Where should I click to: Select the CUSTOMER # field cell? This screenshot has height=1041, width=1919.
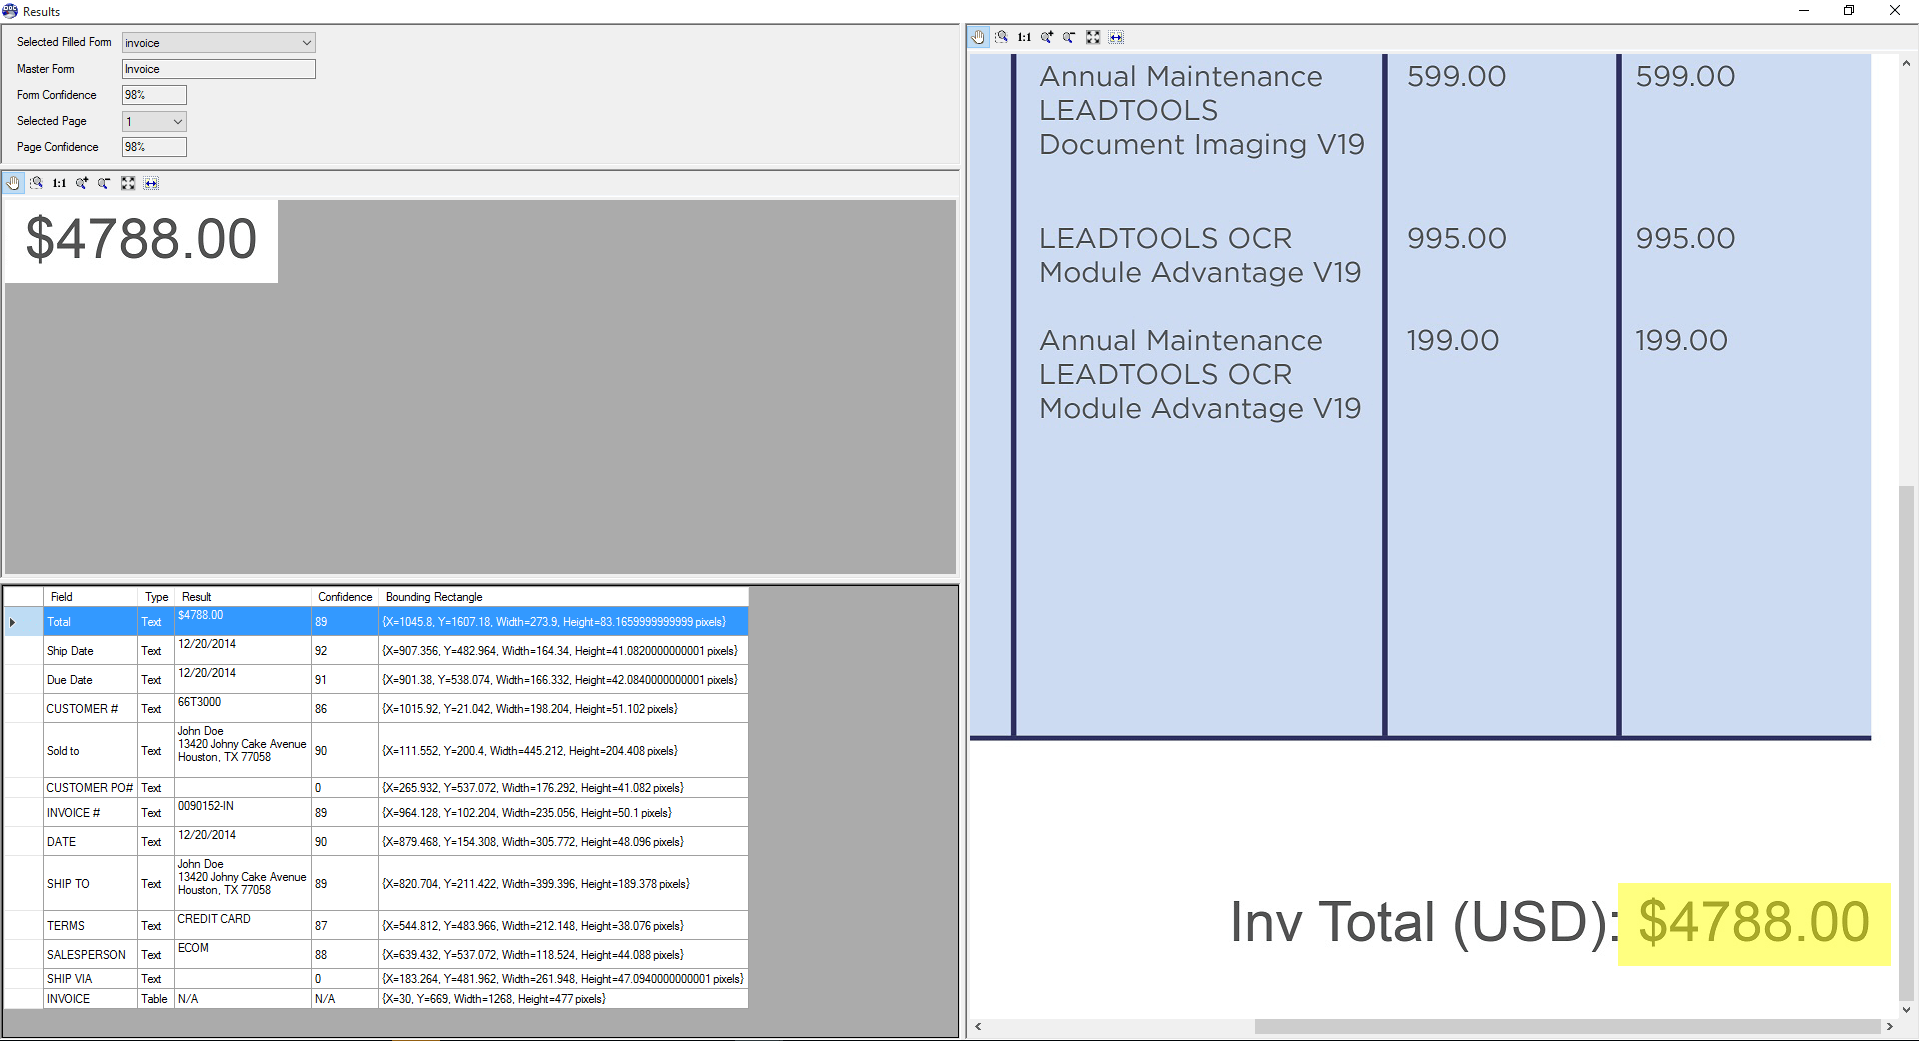90,709
